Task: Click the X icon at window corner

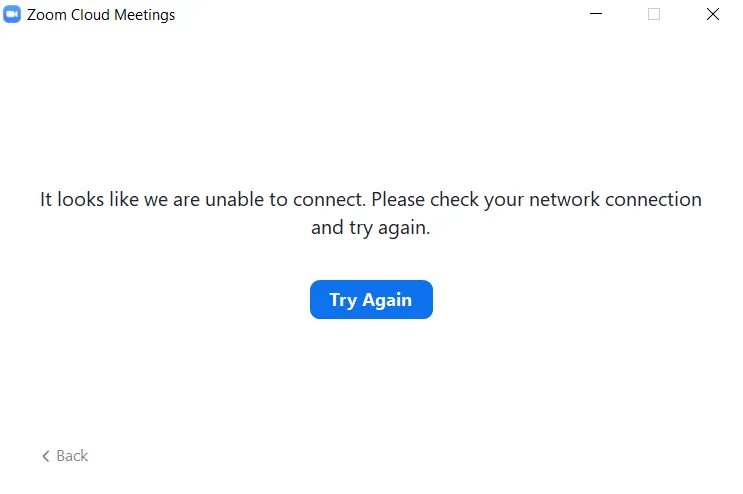Action: coord(713,14)
